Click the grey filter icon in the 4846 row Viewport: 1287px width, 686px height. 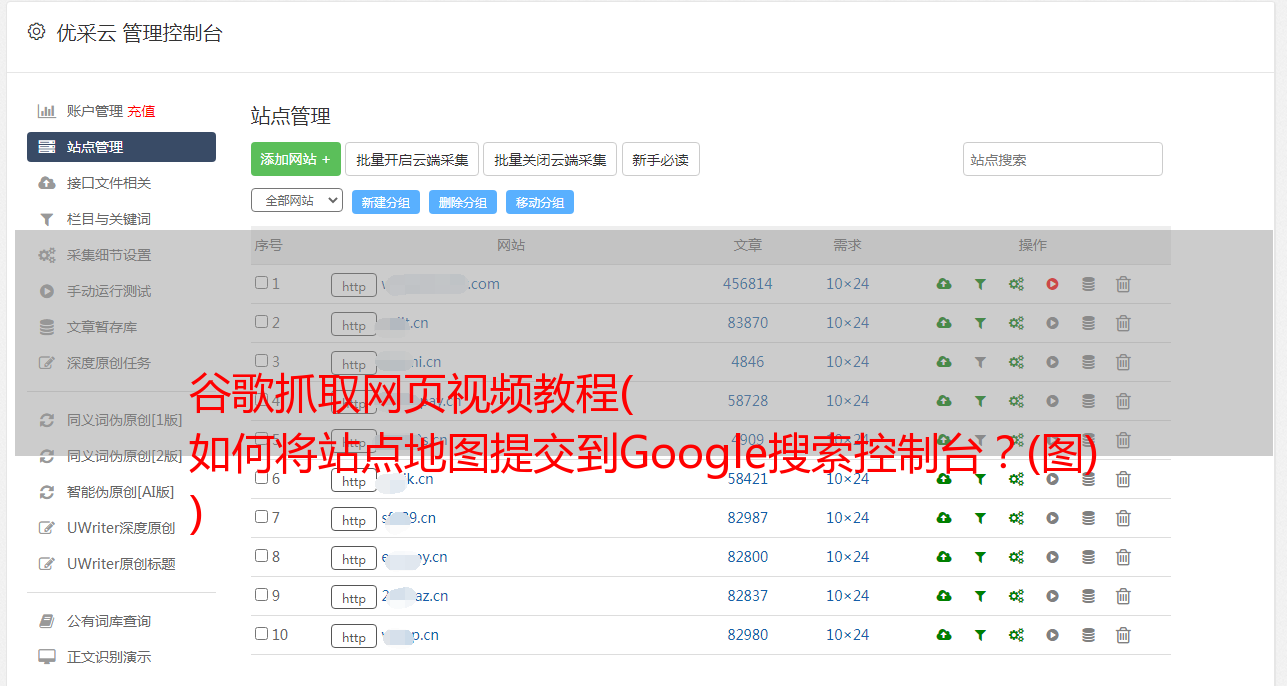[980, 362]
